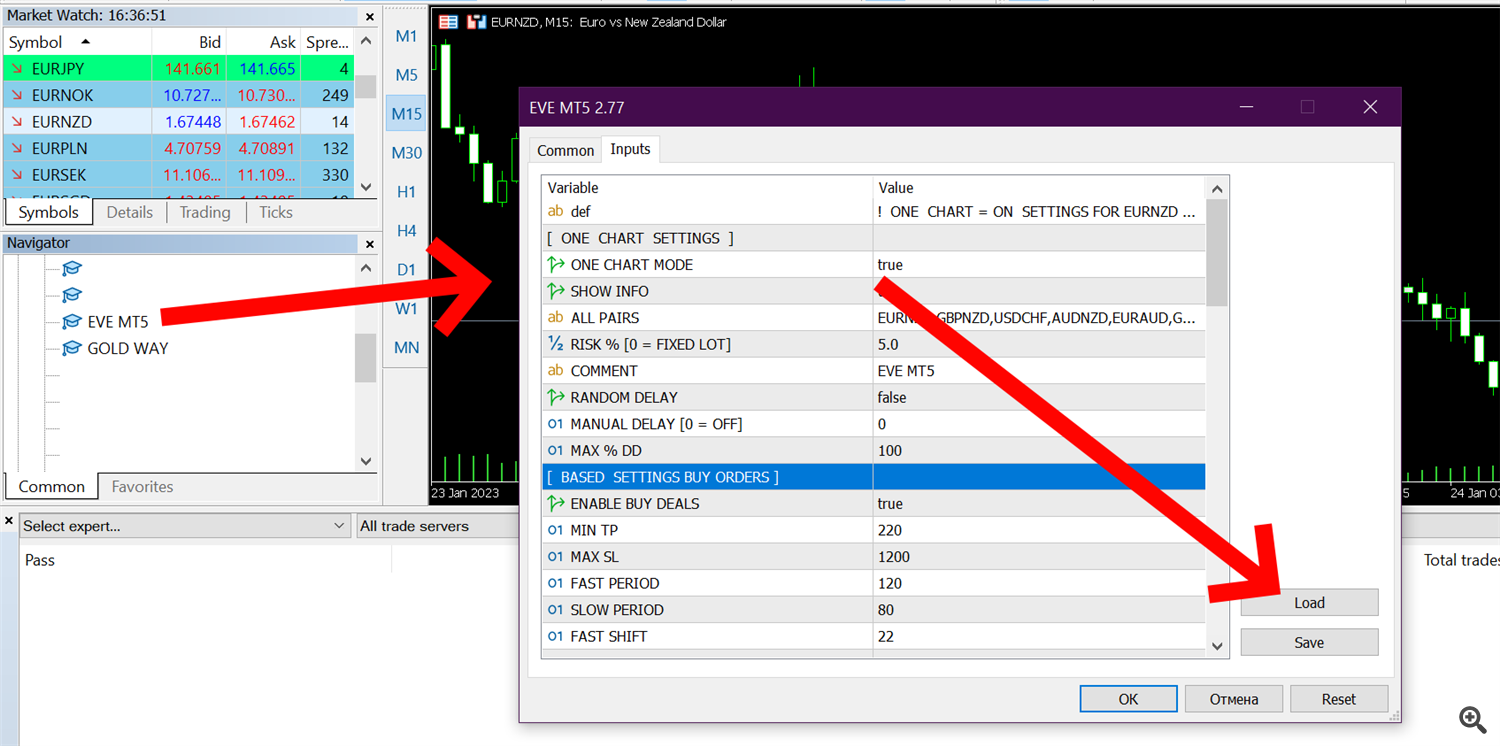The image size is (1500, 746).
Task: Switch chart to W1 timeframe
Action: pyautogui.click(x=406, y=309)
